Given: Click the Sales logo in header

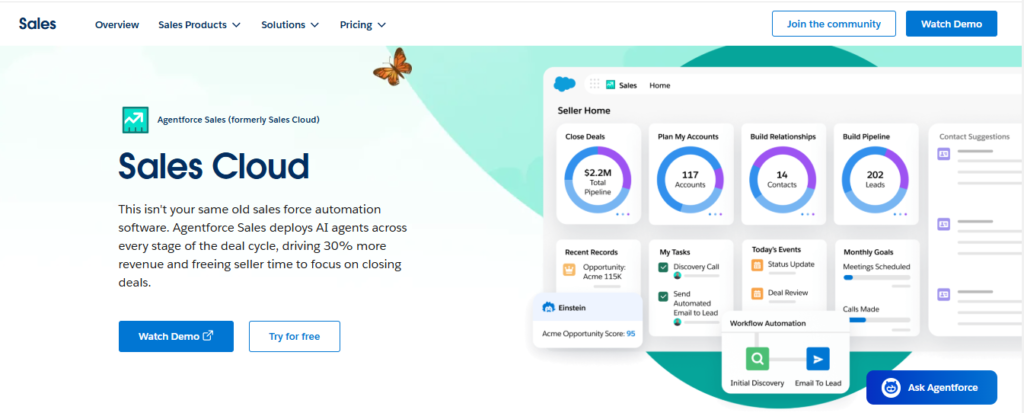Looking at the screenshot, I should (37, 24).
